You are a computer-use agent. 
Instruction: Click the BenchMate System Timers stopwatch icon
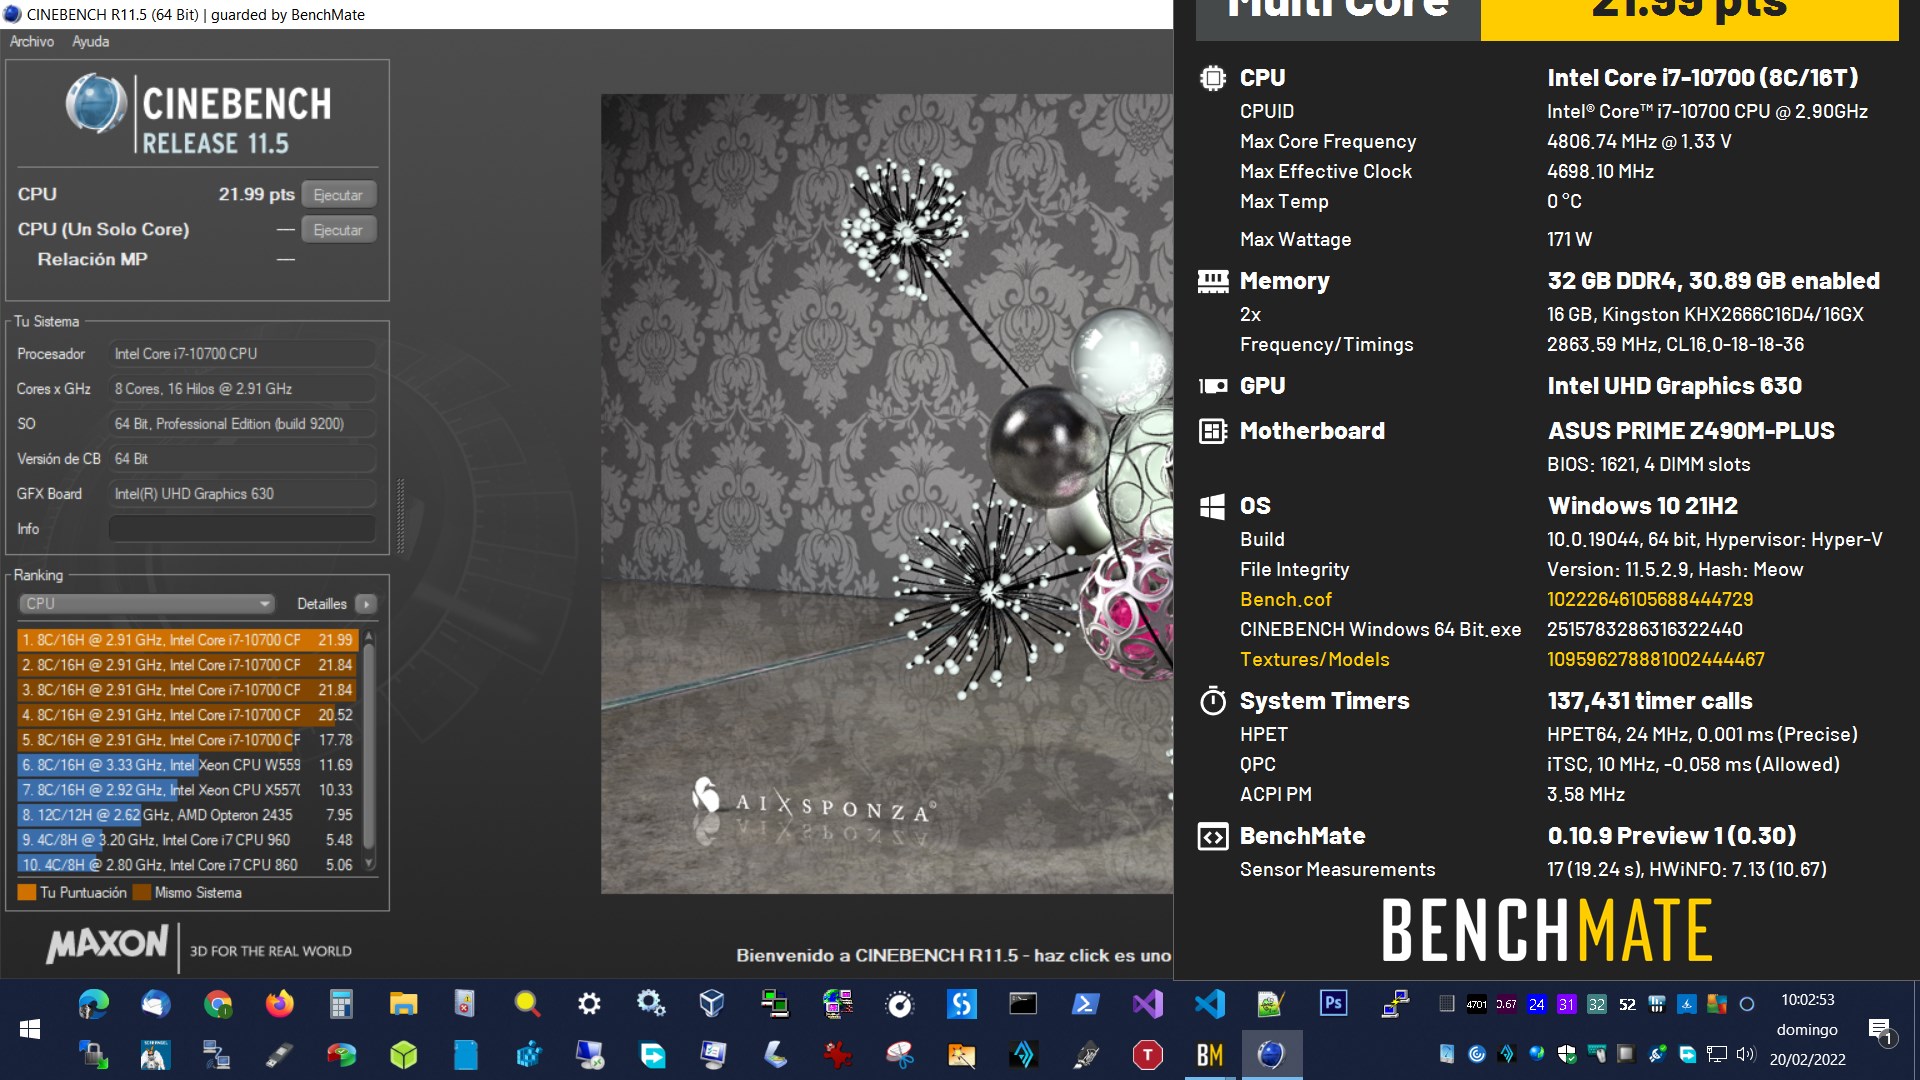pyautogui.click(x=1213, y=701)
